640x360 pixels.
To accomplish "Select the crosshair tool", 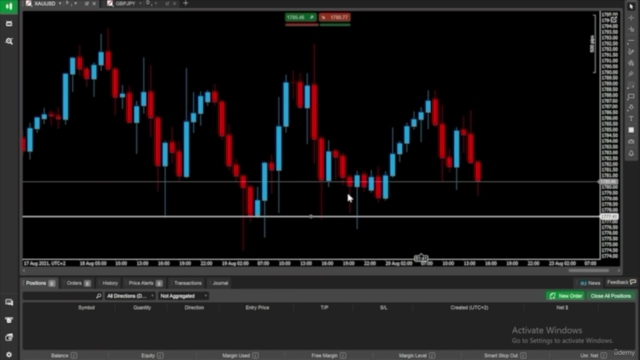I will [631, 18].
